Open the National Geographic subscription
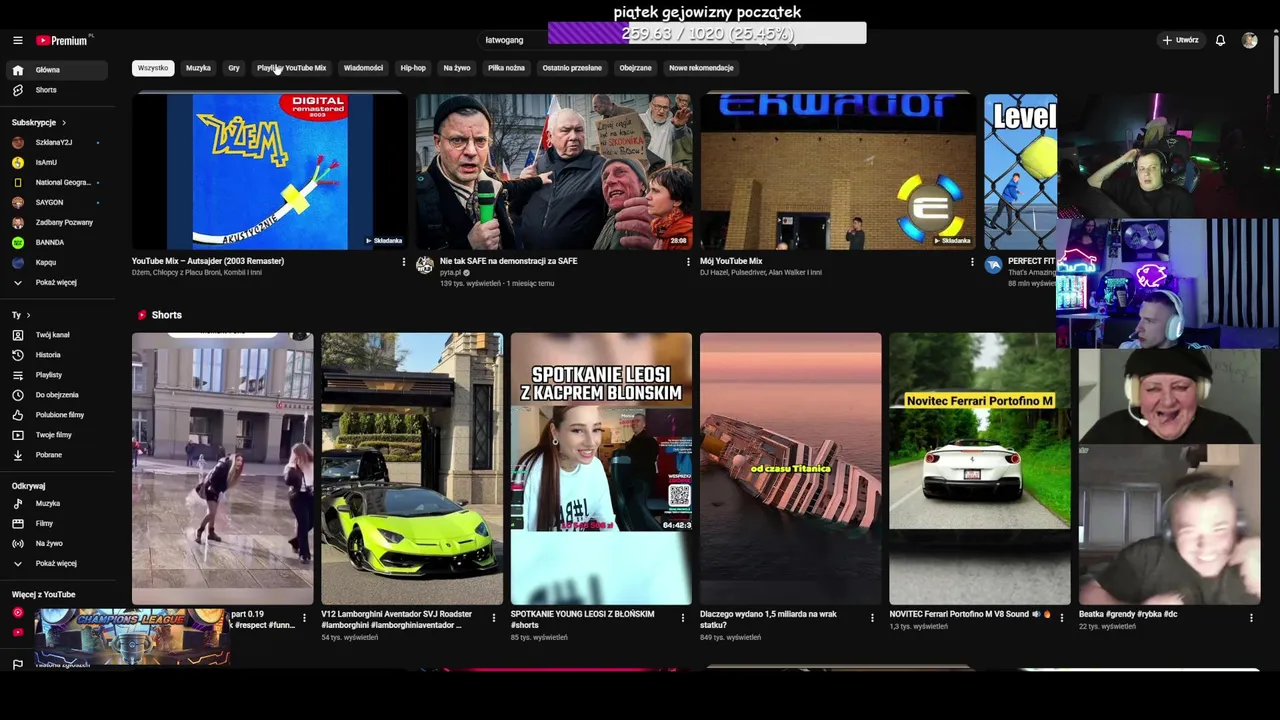Image resolution: width=1280 pixels, height=720 pixels. point(57,182)
